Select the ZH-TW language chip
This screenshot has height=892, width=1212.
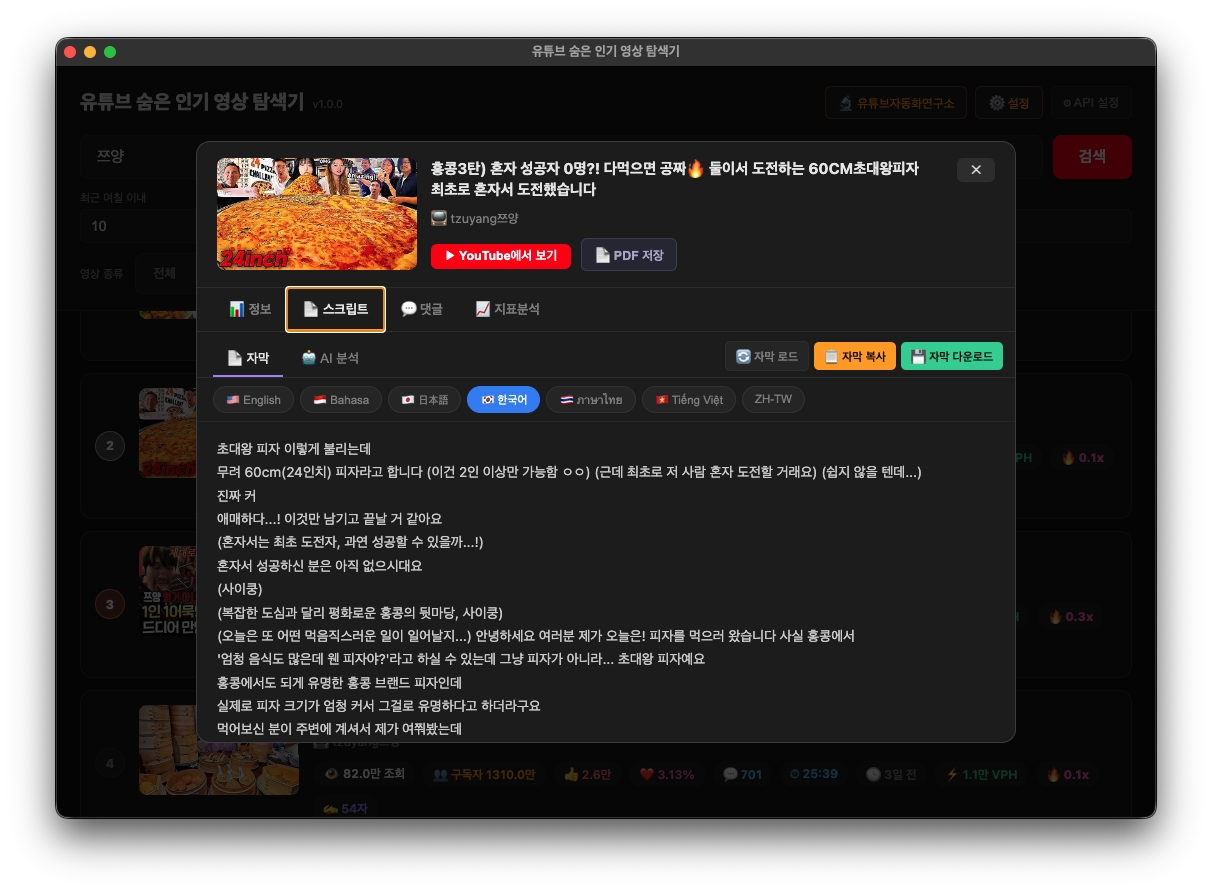773,400
